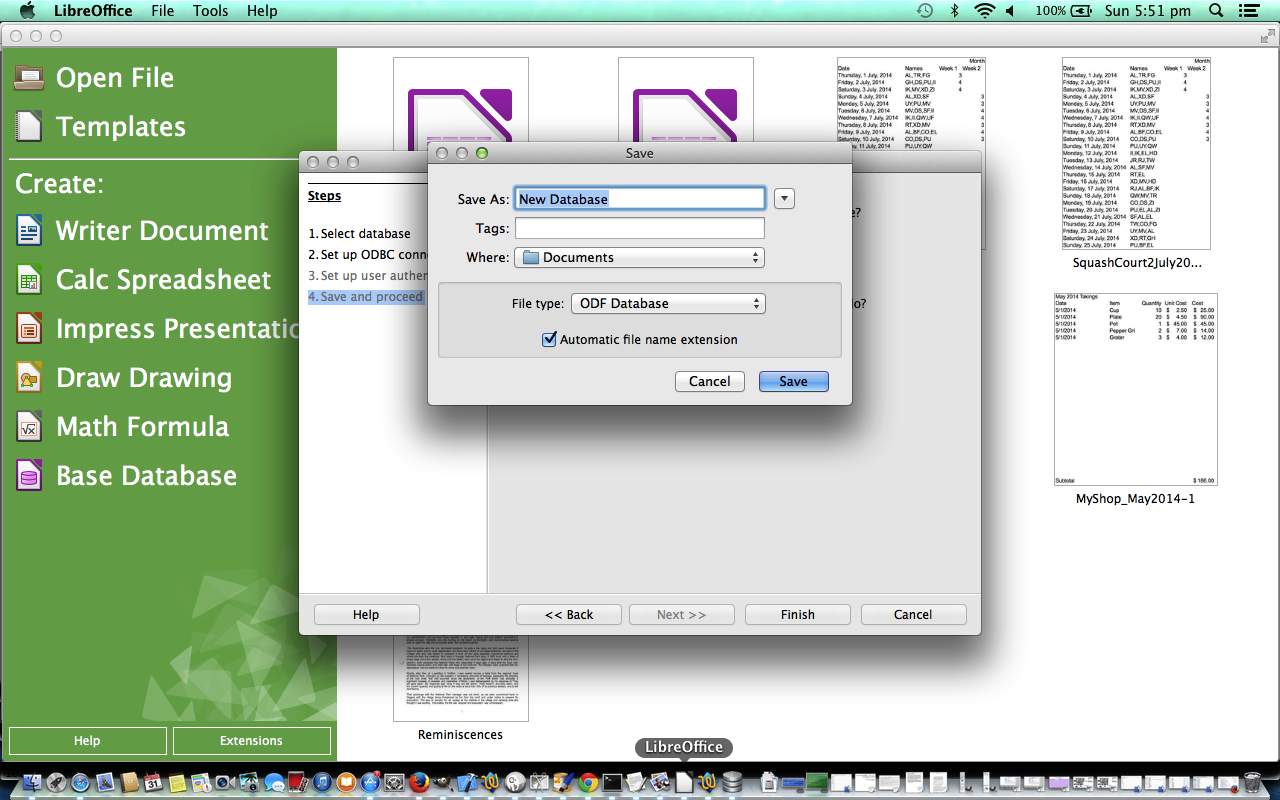Screen dimensions: 1280x800
Task: Click Help button in Database Wizard
Action: coord(366,615)
